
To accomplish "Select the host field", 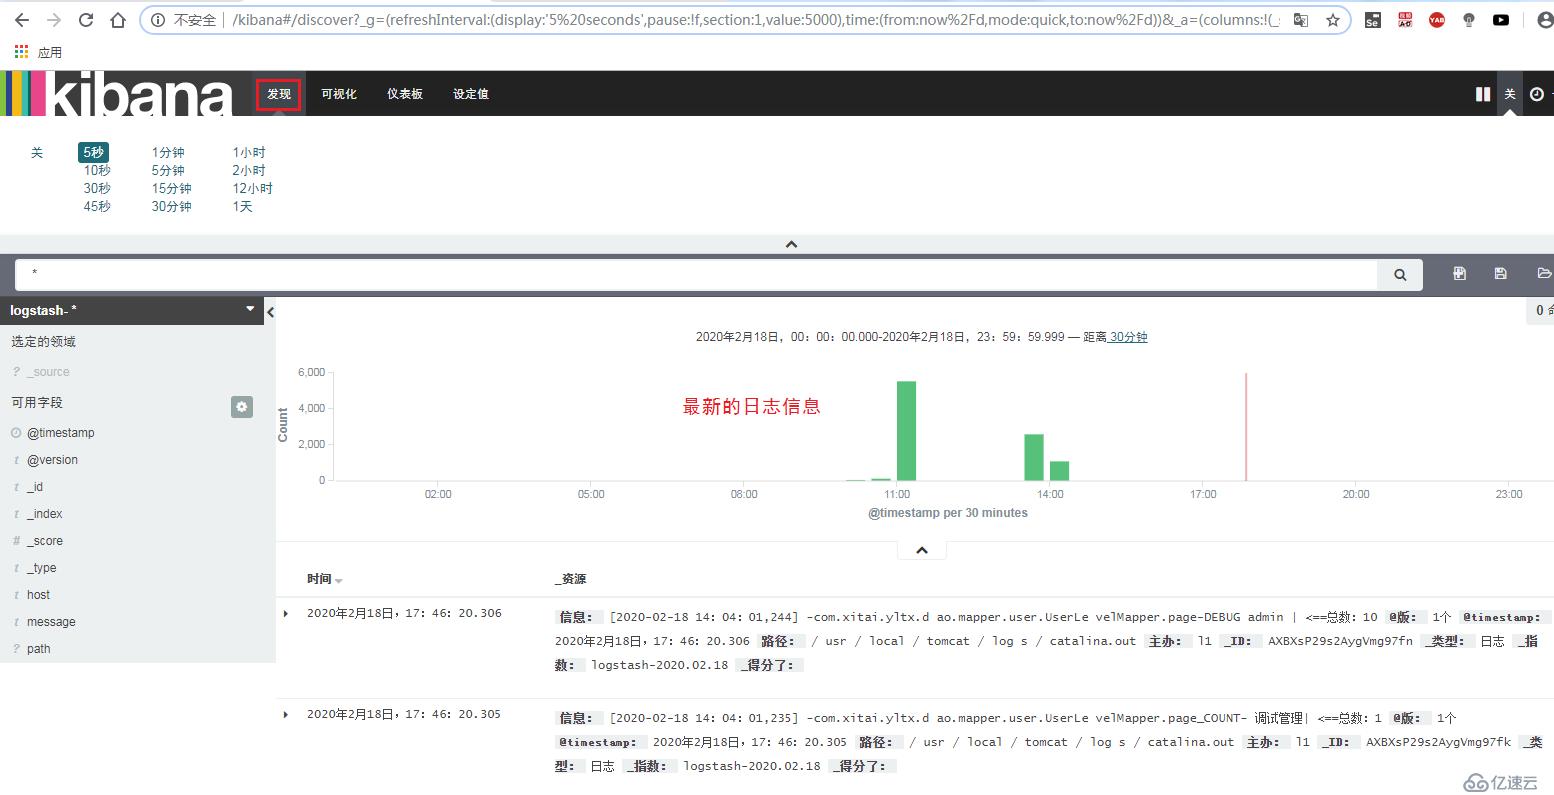I will 38,595.
